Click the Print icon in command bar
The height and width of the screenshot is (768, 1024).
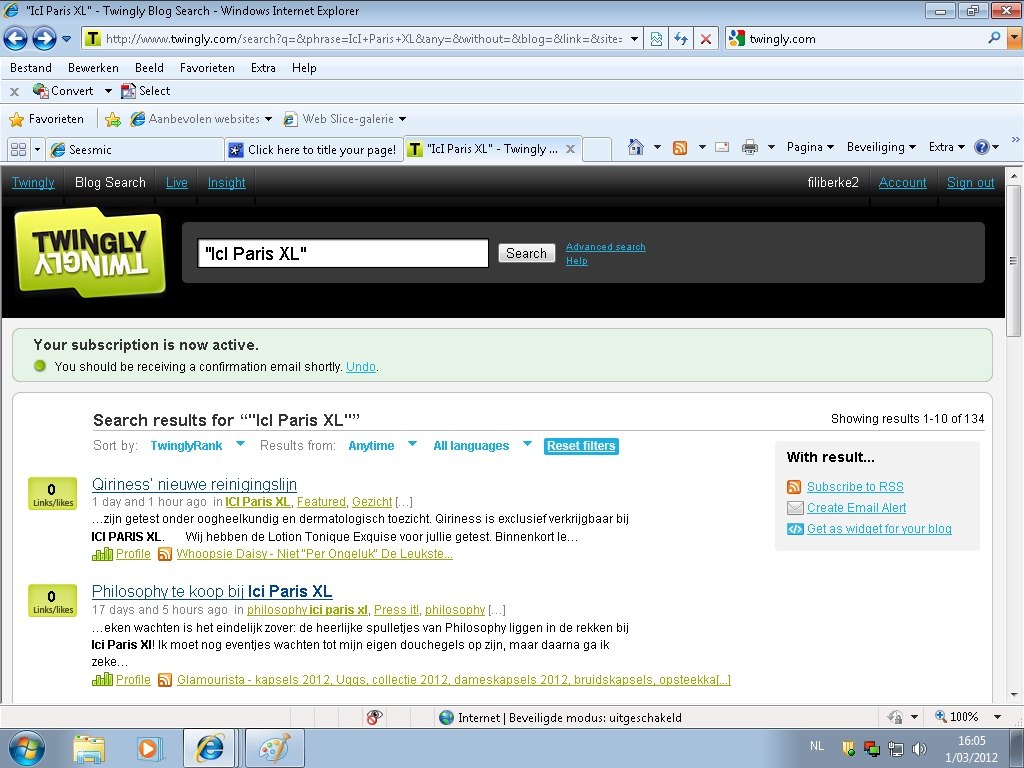point(750,147)
